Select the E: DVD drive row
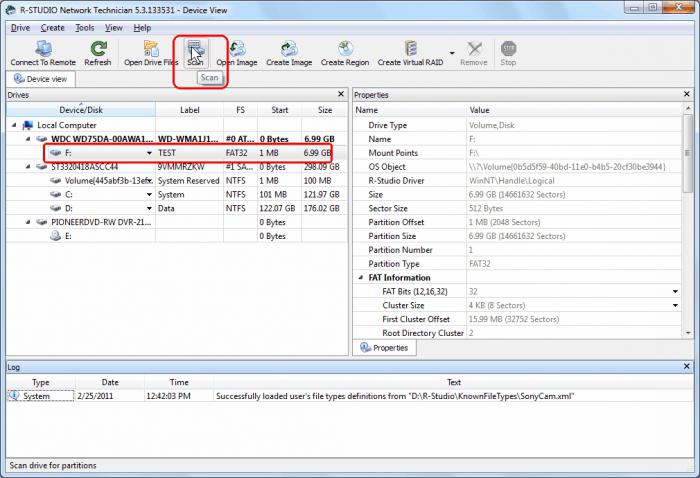This screenshot has height=478, width=700. tap(177, 236)
